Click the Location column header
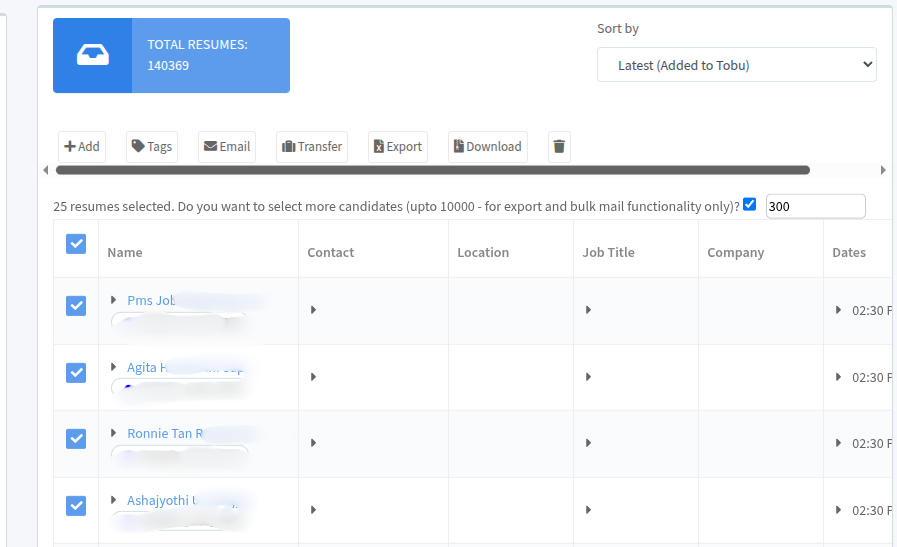The image size is (897, 547). point(483,252)
